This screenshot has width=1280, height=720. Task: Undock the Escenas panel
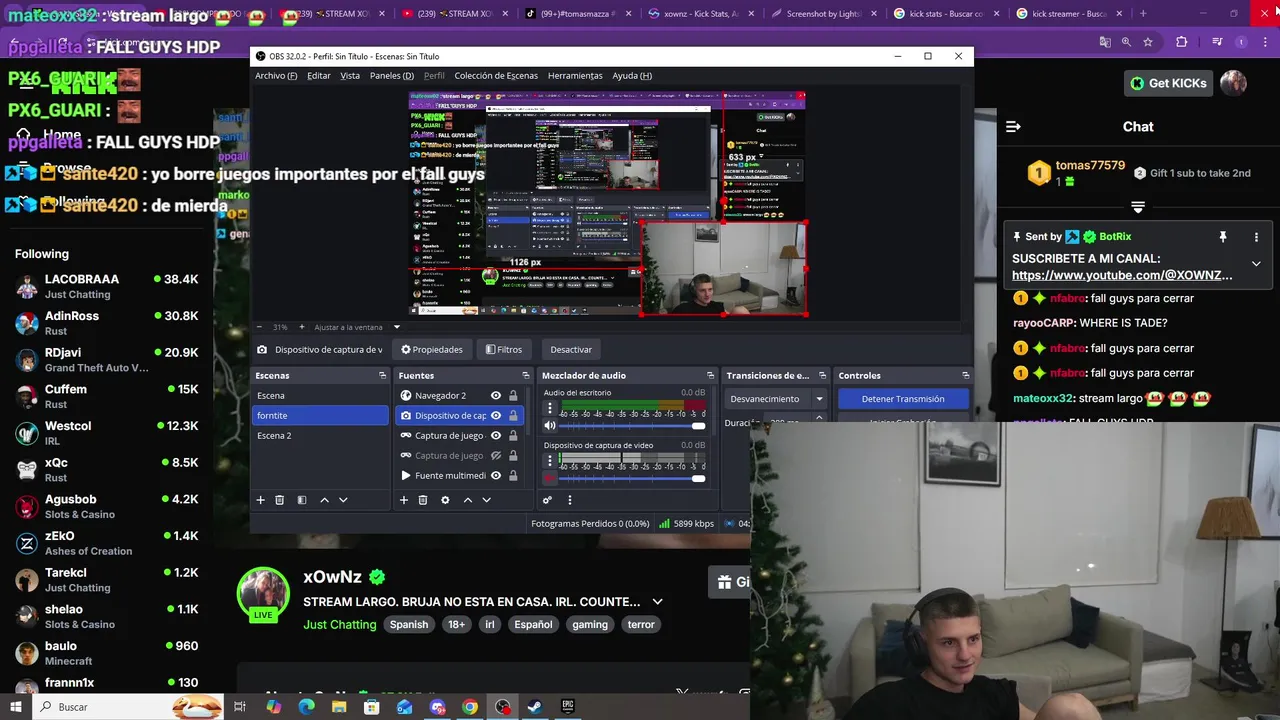point(382,375)
